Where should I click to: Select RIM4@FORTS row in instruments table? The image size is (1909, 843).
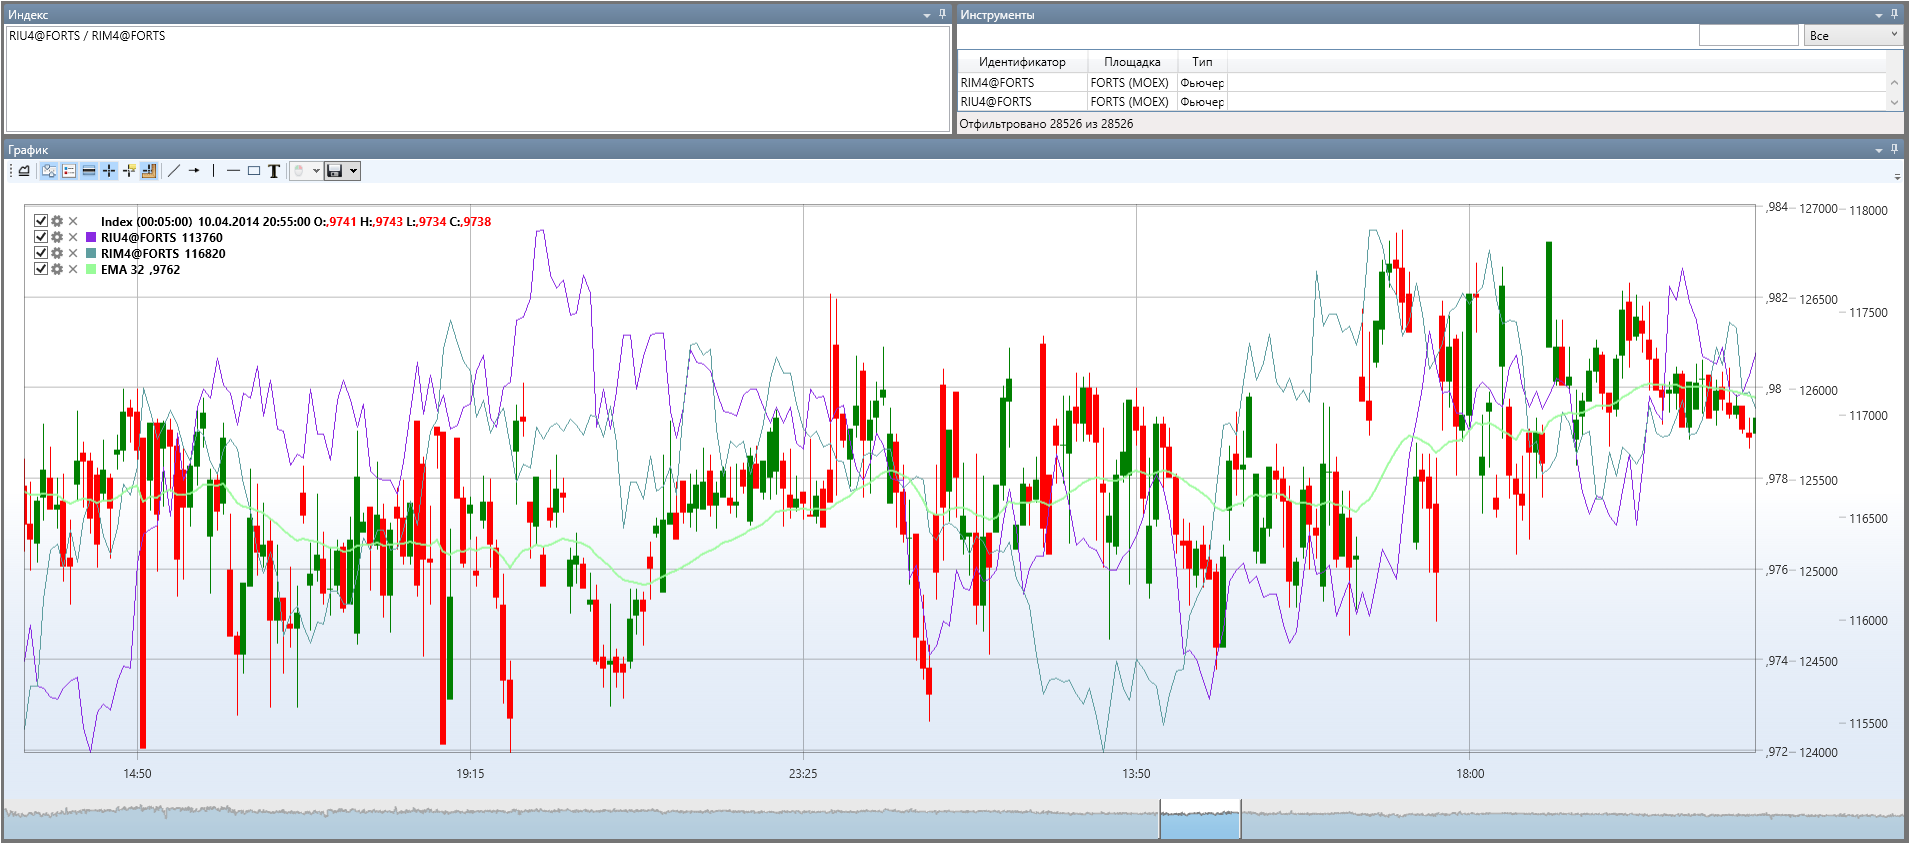[x=1422, y=83]
